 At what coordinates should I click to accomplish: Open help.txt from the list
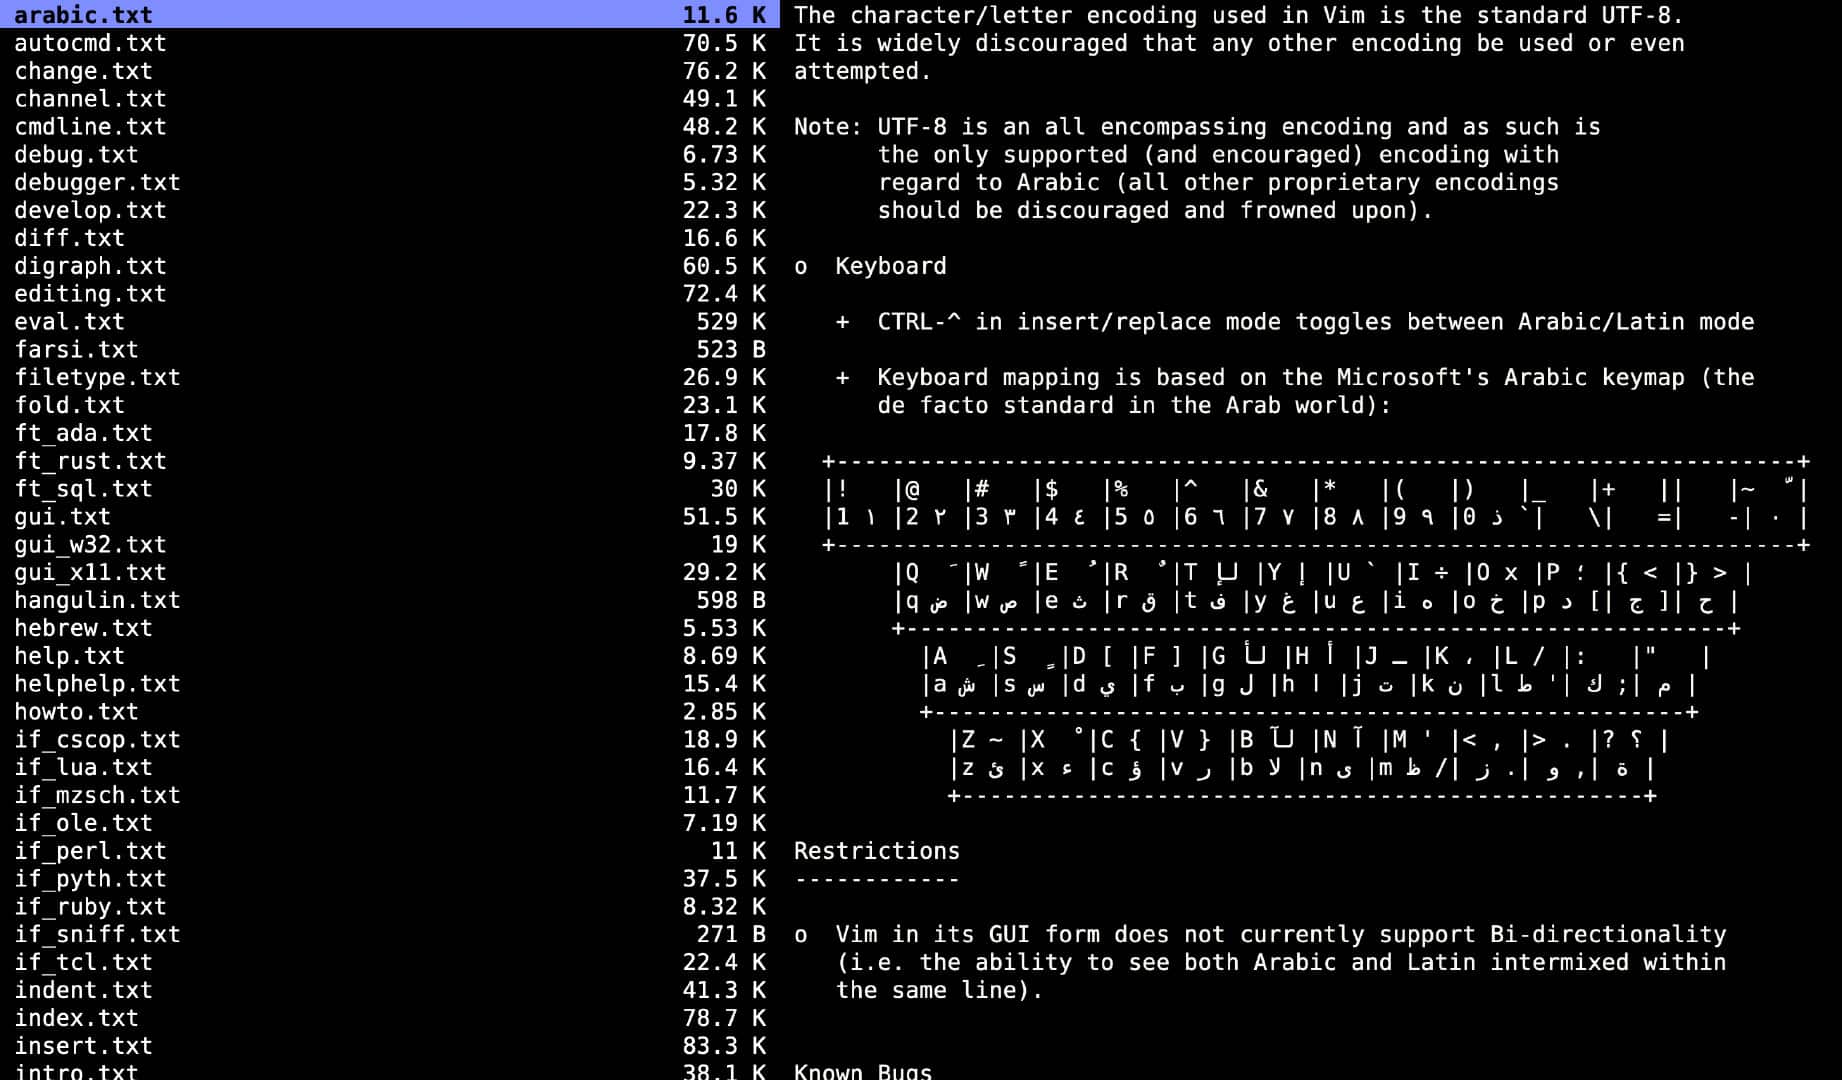390,656
